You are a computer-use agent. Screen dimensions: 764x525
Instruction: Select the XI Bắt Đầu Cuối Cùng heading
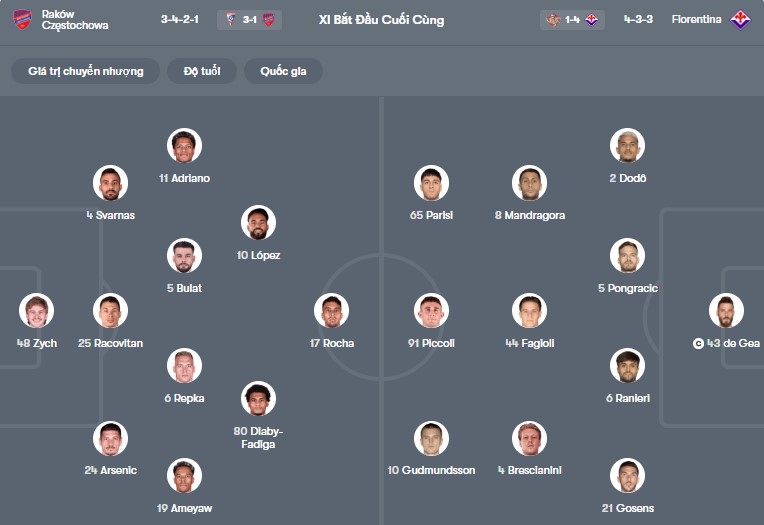click(381, 20)
